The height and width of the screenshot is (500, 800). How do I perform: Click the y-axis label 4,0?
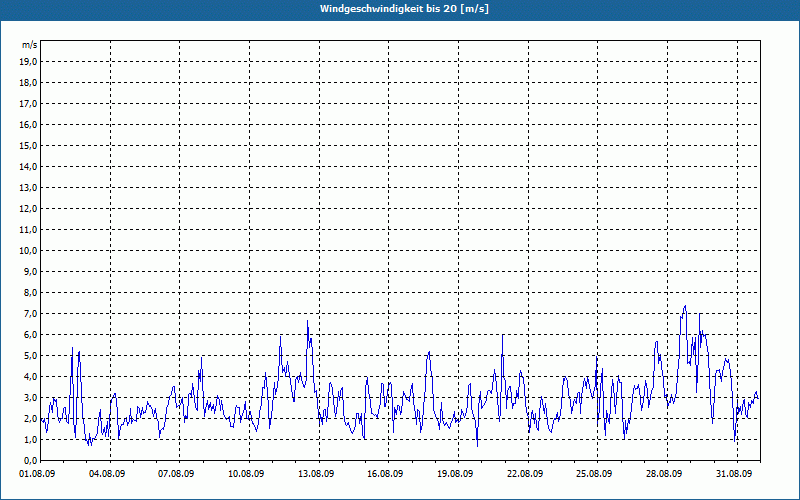[x=31, y=377]
